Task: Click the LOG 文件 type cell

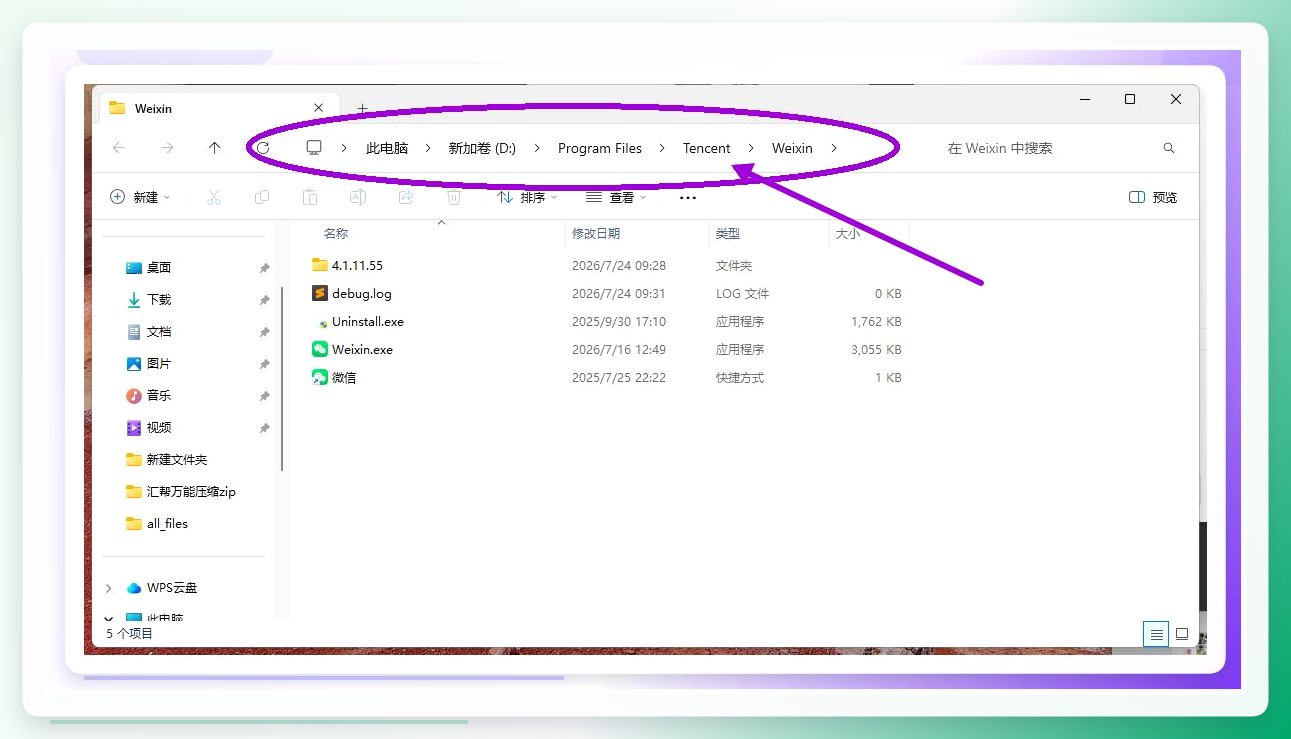Action: [x=742, y=294]
